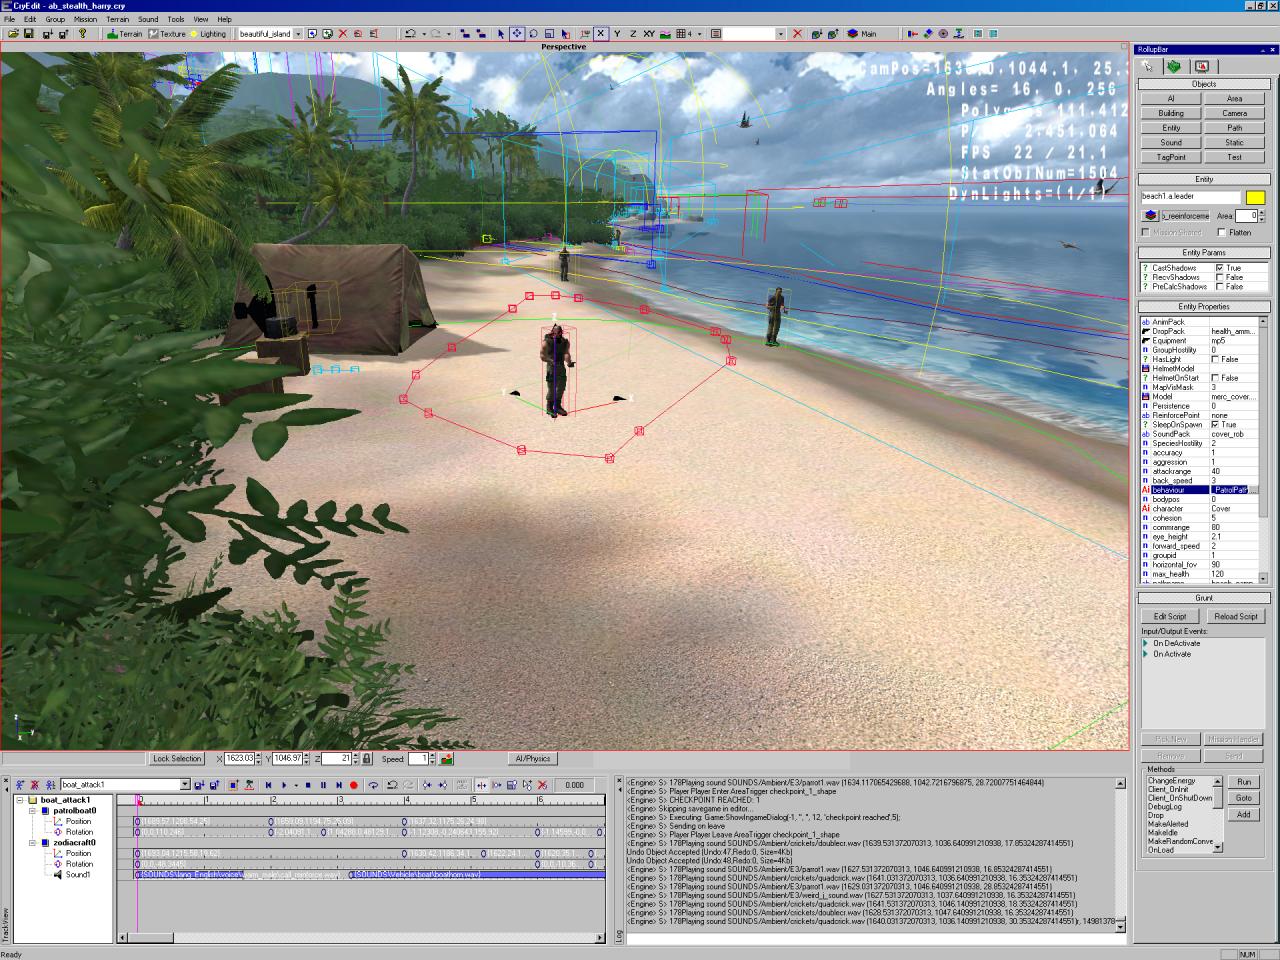This screenshot has height=960, width=1280.
Task: Select the behaviour property row
Action: tap(1199, 490)
